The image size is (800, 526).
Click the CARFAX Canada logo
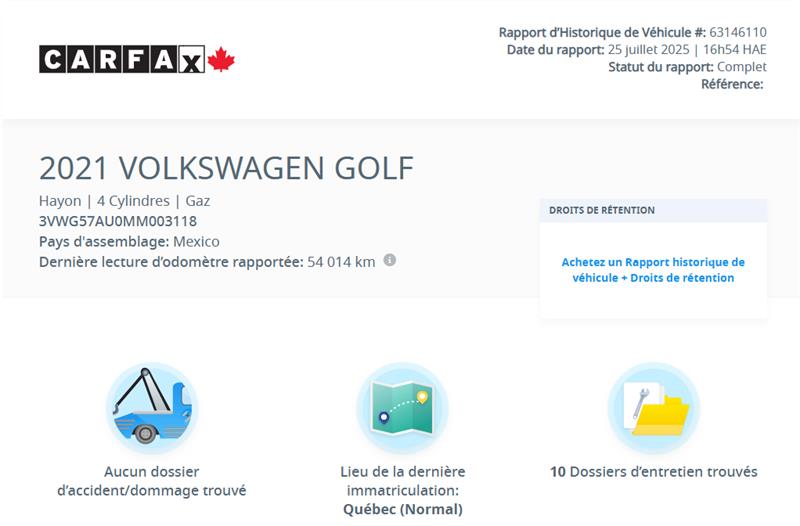point(137,59)
